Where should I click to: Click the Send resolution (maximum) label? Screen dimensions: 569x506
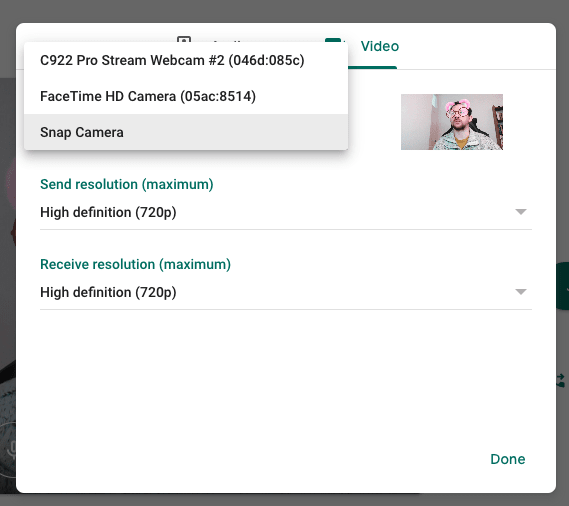127,184
